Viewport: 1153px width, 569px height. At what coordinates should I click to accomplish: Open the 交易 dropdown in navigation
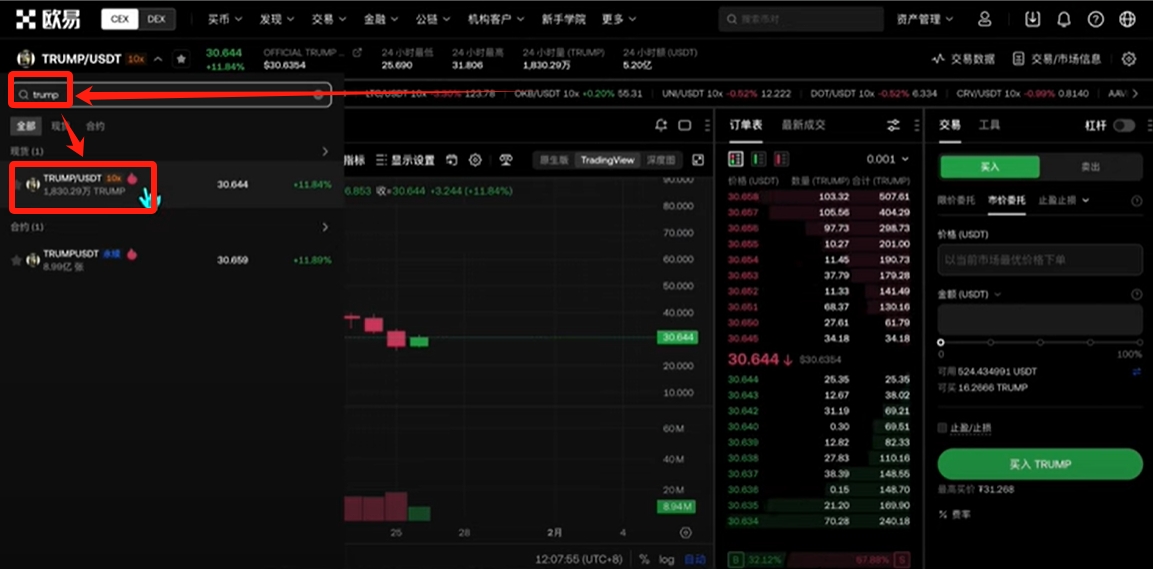[x=329, y=19]
